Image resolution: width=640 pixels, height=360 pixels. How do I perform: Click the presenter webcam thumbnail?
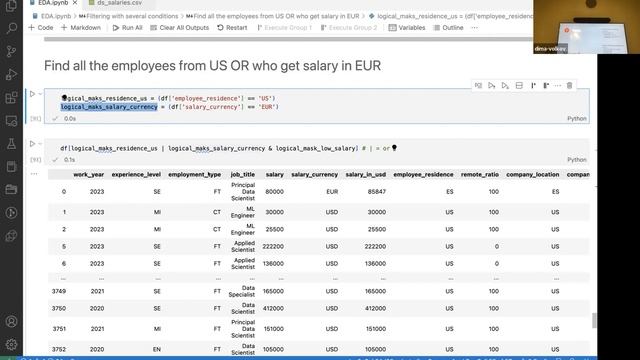coord(587,27)
